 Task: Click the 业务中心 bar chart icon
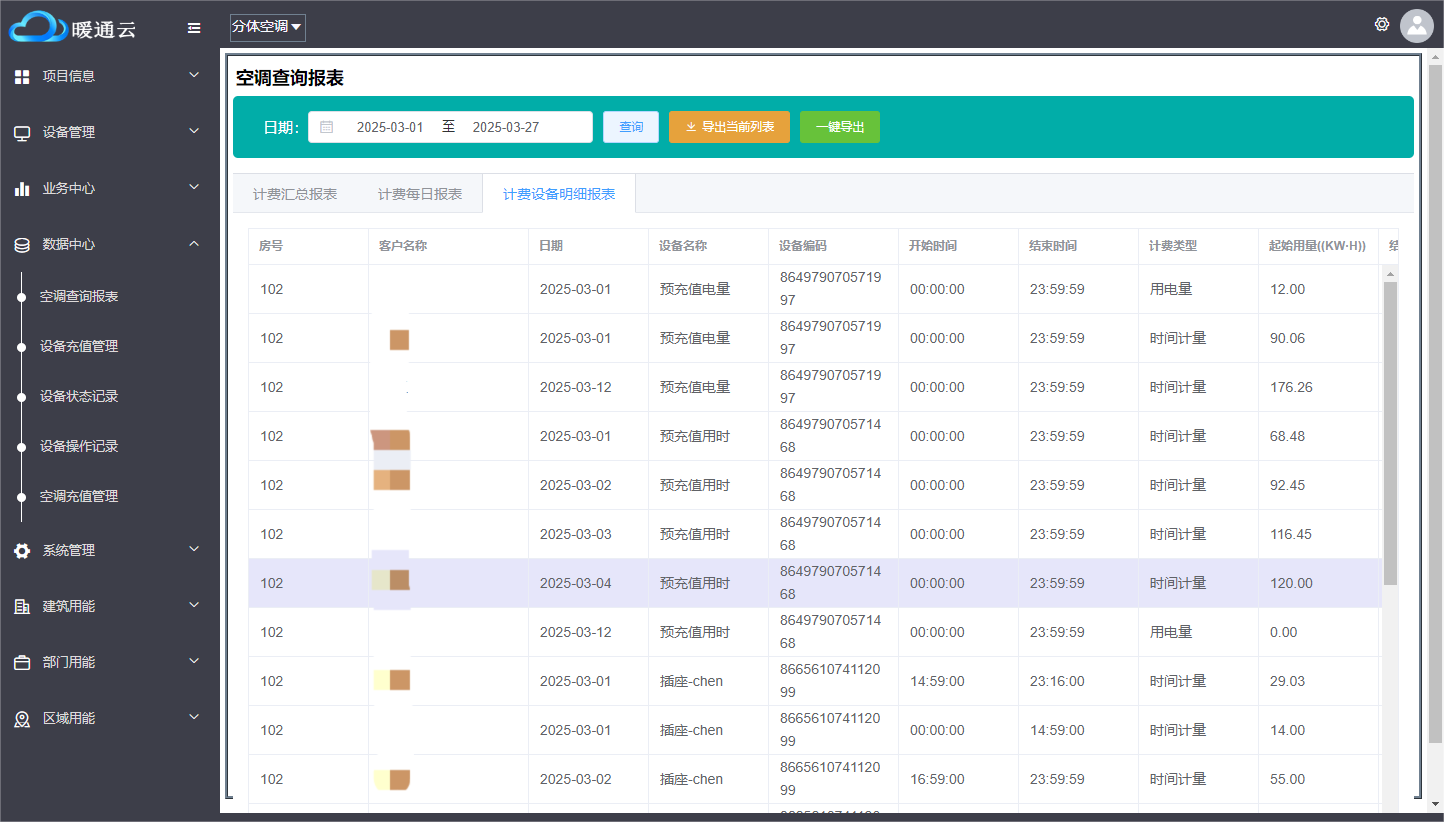[22, 188]
